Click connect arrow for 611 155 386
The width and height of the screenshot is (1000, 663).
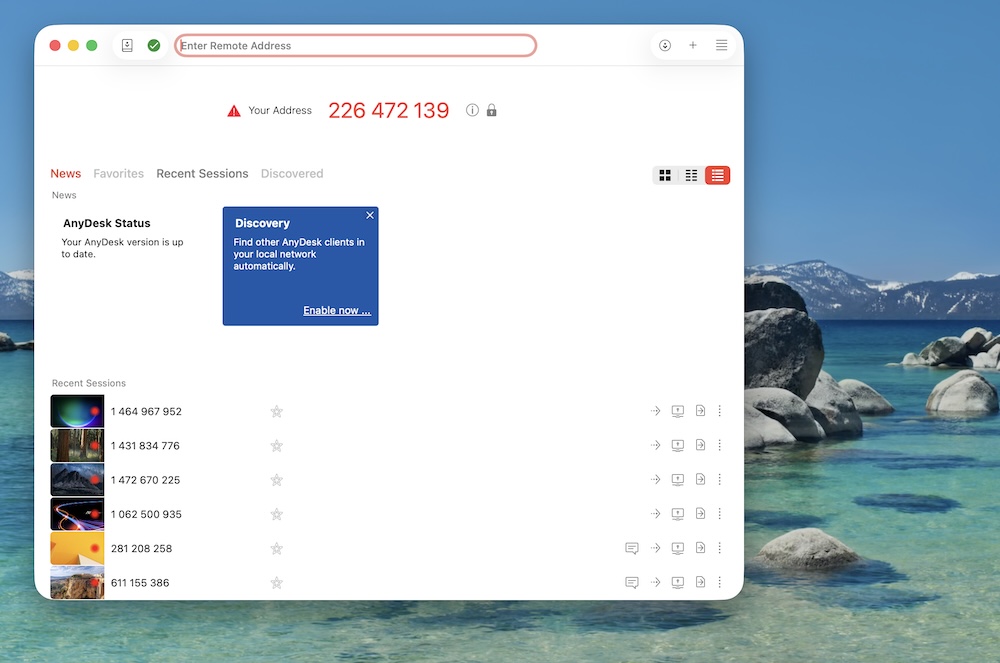click(656, 582)
